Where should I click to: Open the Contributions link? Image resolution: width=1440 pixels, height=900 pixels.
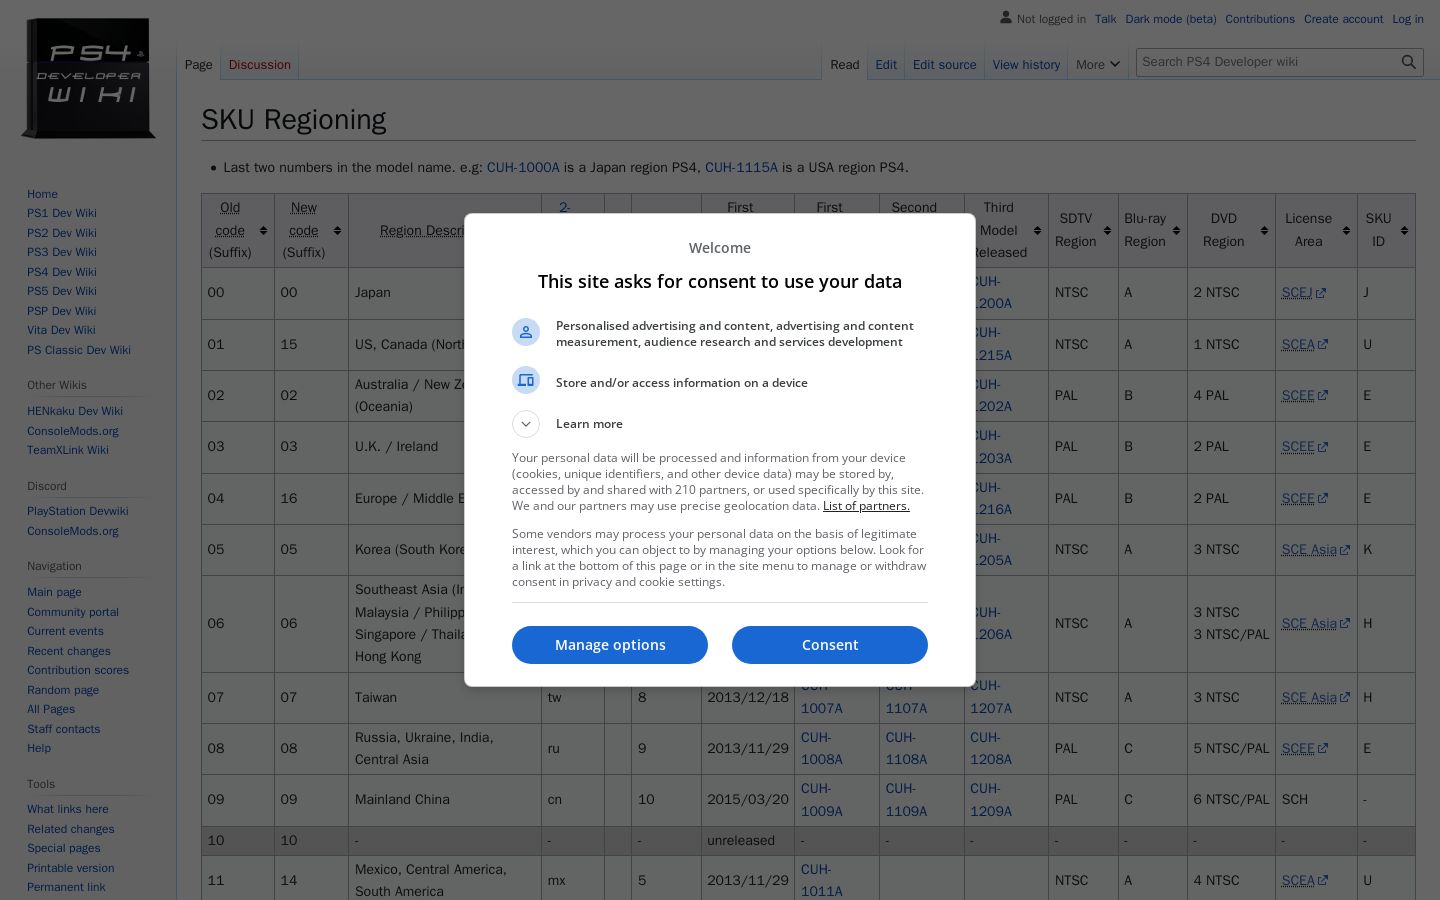[x=1260, y=19]
